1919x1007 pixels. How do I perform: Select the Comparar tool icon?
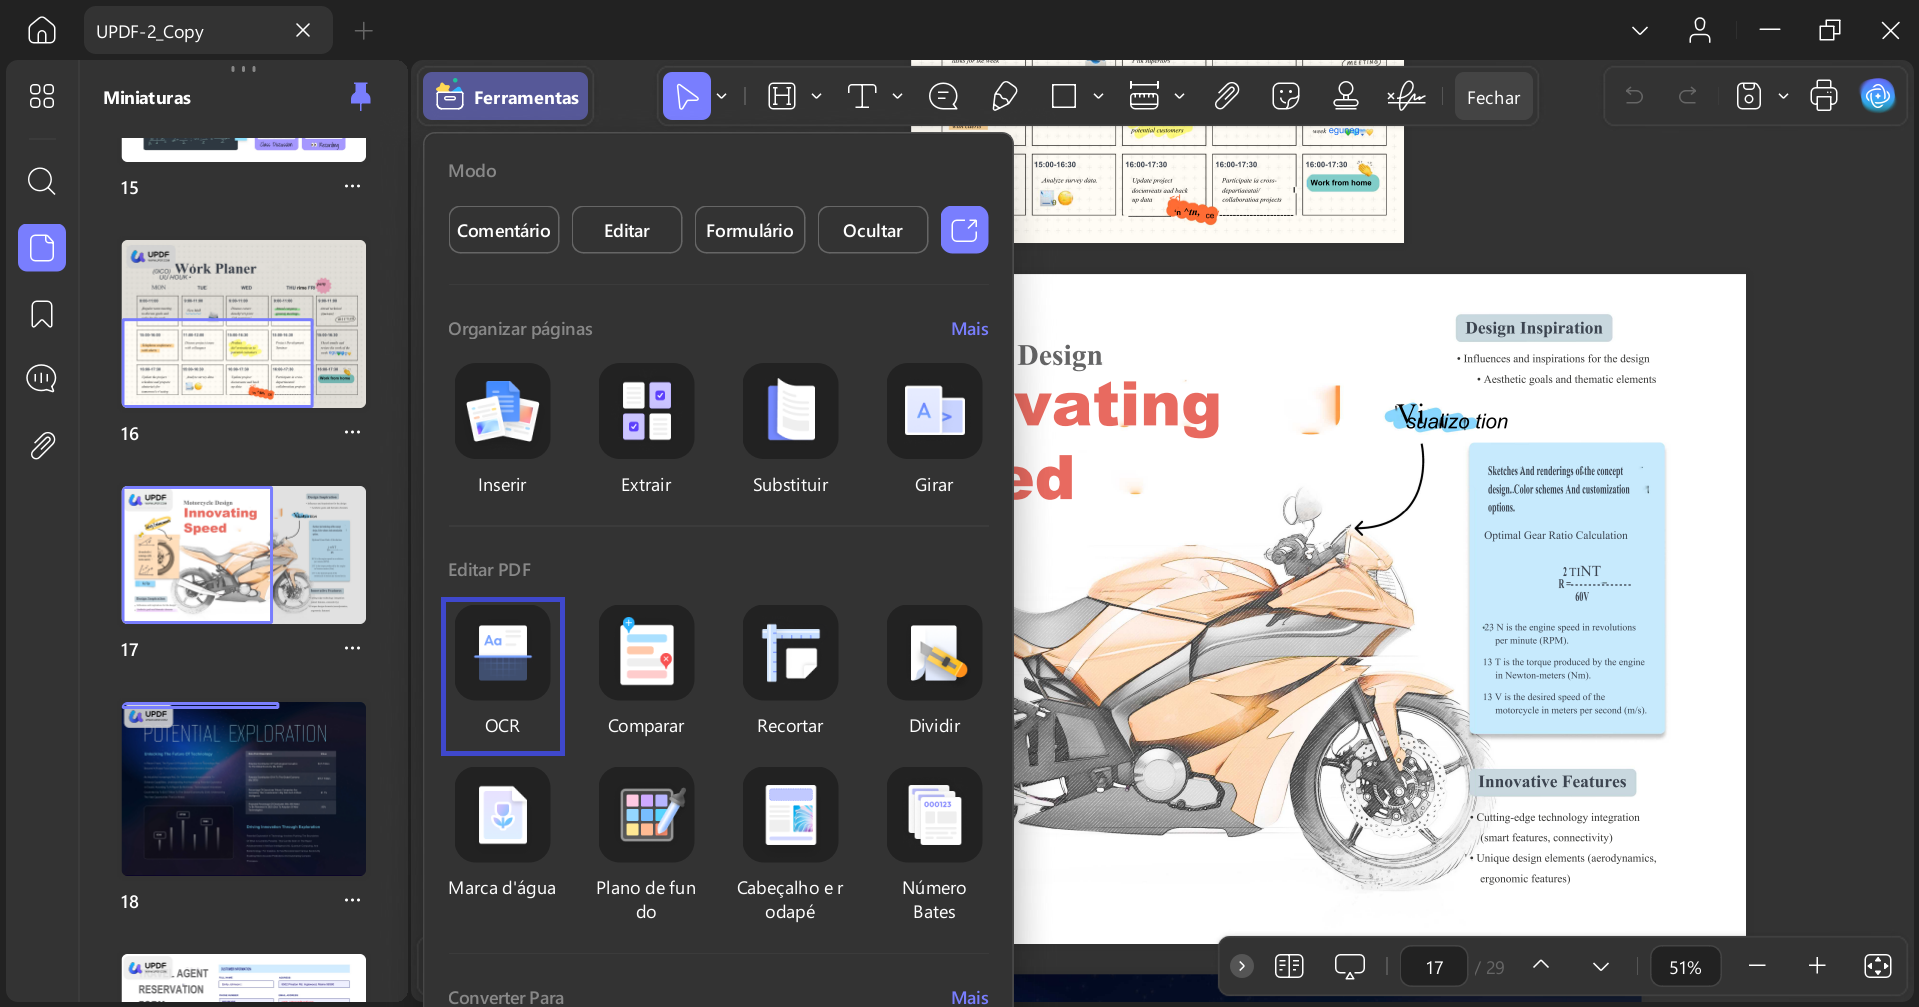646,653
